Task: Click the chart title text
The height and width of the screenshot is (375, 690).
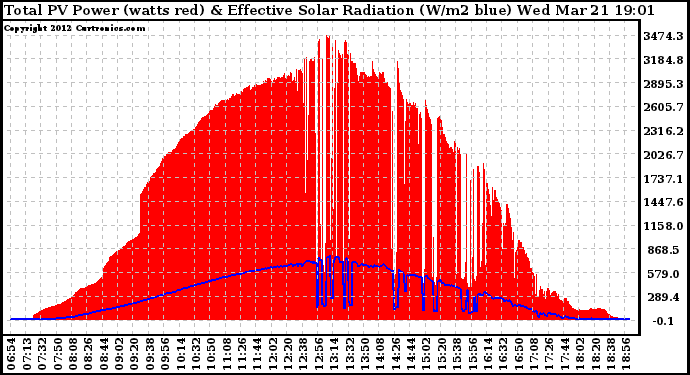Action: coord(329,10)
